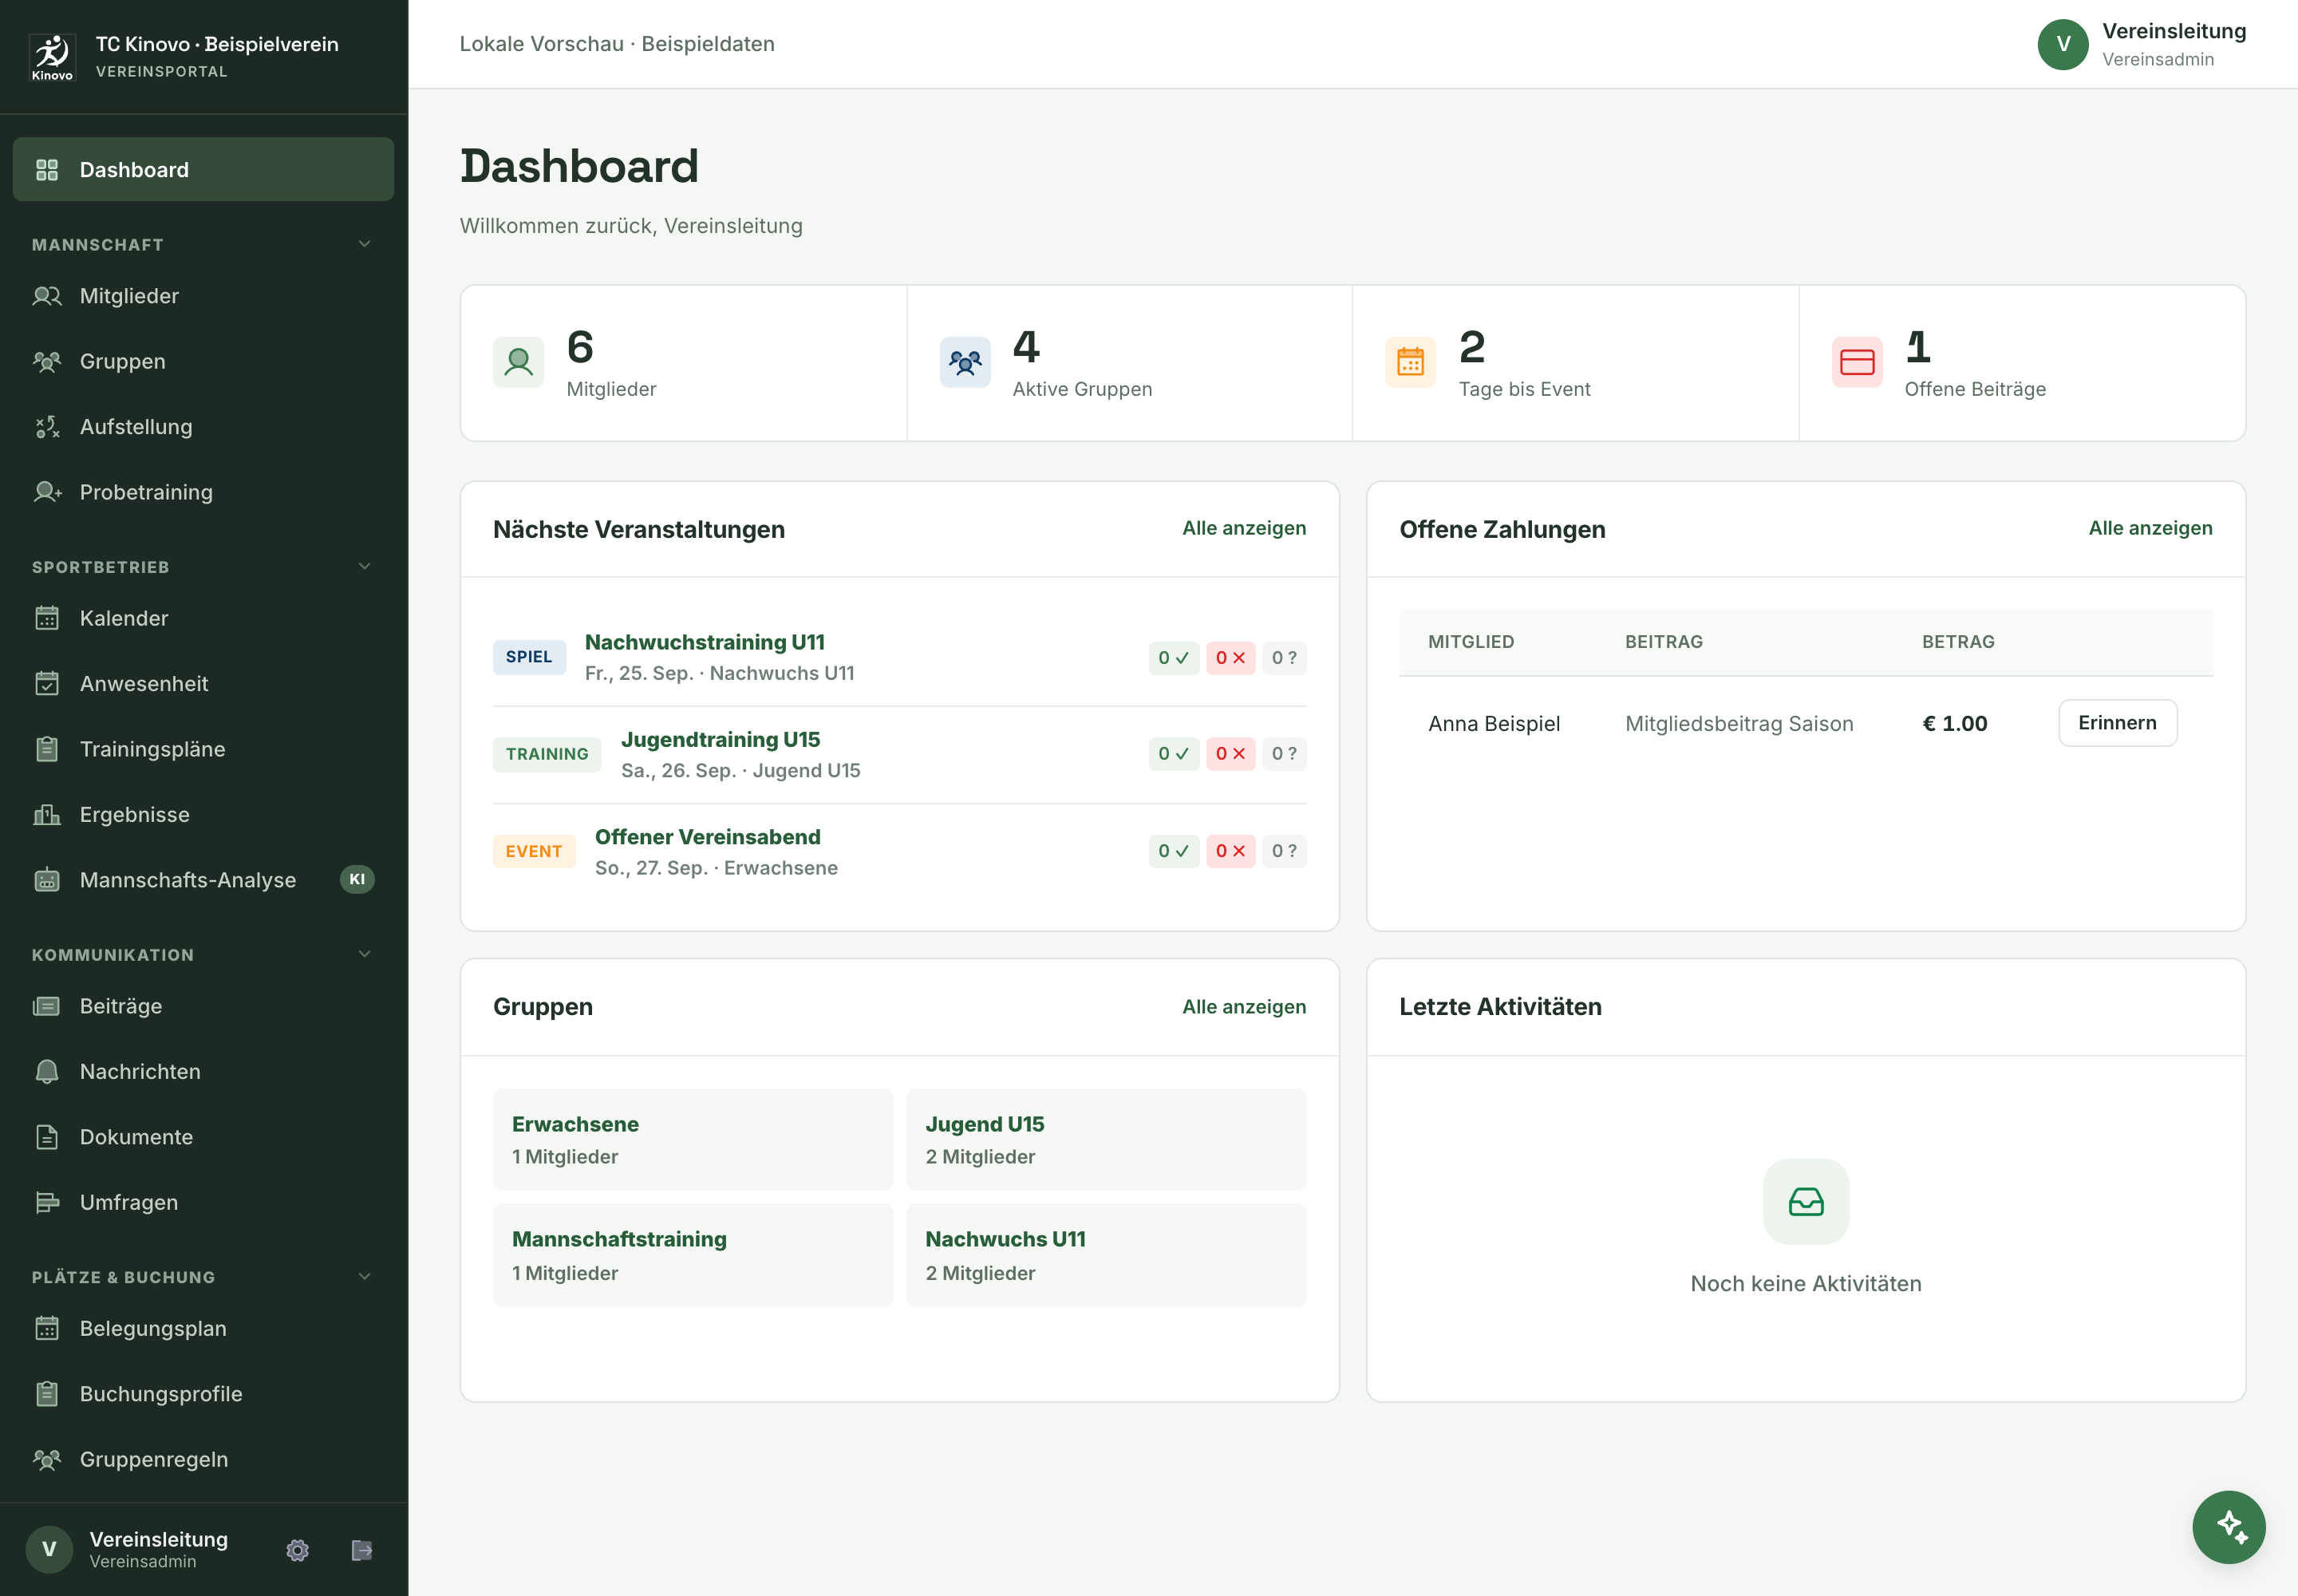Show all in Nächste Veranstaltungen

point(1244,528)
